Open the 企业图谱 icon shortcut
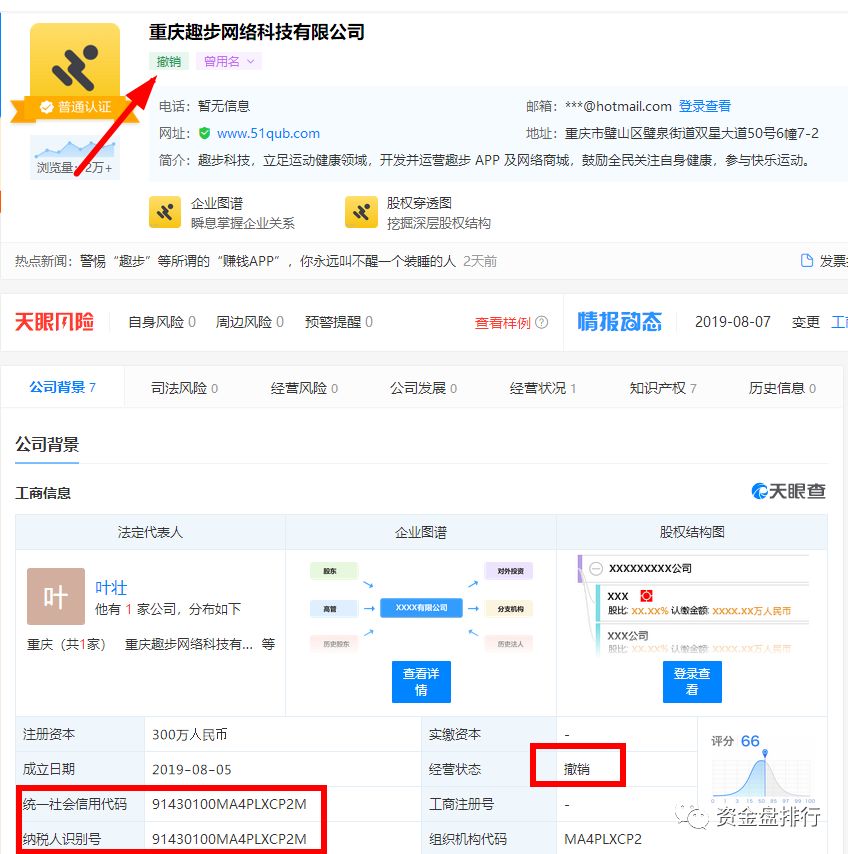Image resolution: width=848 pixels, height=854 pixels. (165, 212)
